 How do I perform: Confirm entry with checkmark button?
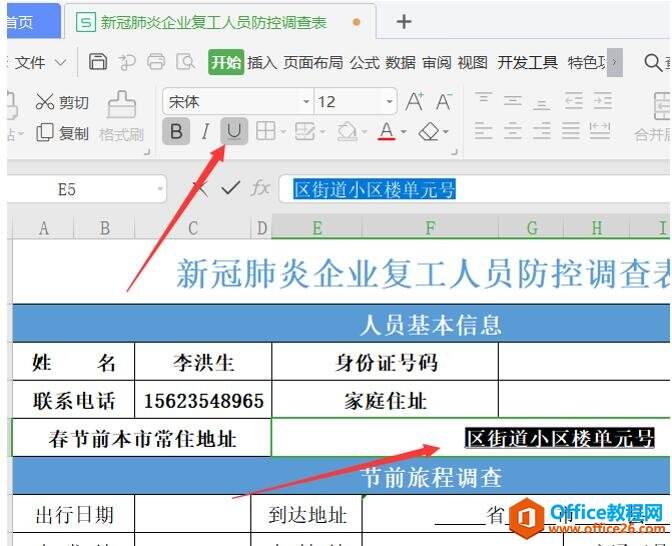point(231,188)
